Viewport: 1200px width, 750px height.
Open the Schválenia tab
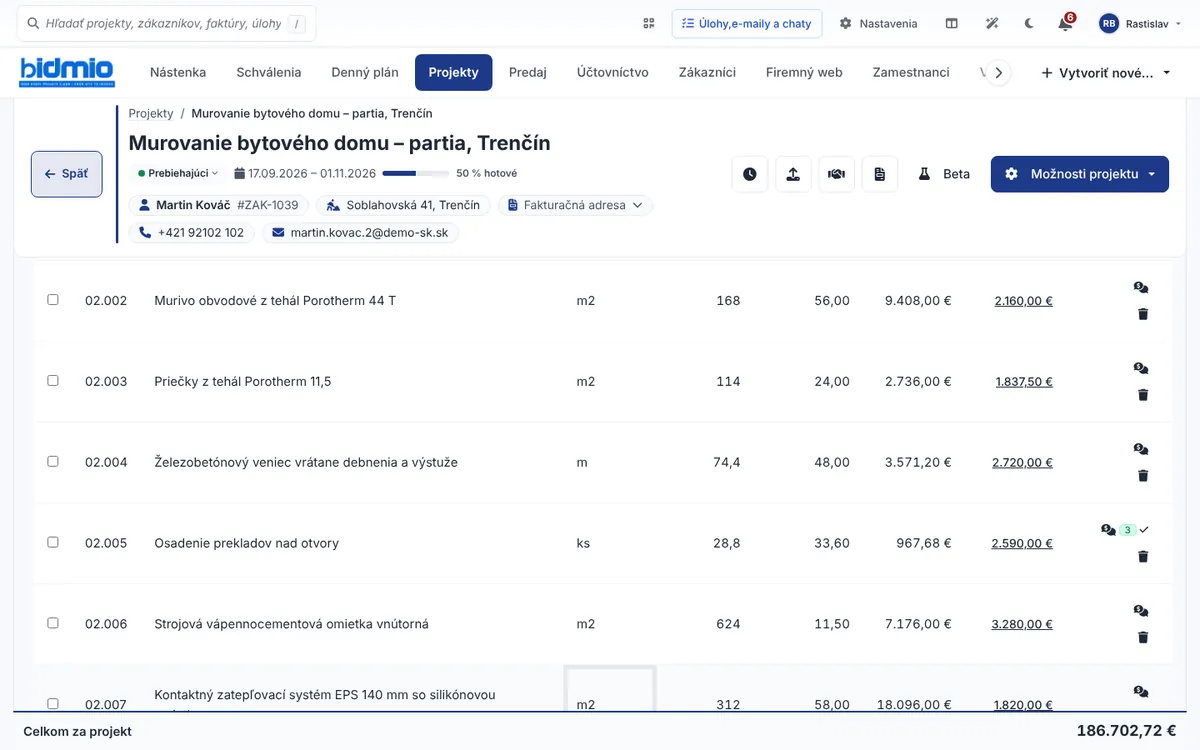coord(269,72)
